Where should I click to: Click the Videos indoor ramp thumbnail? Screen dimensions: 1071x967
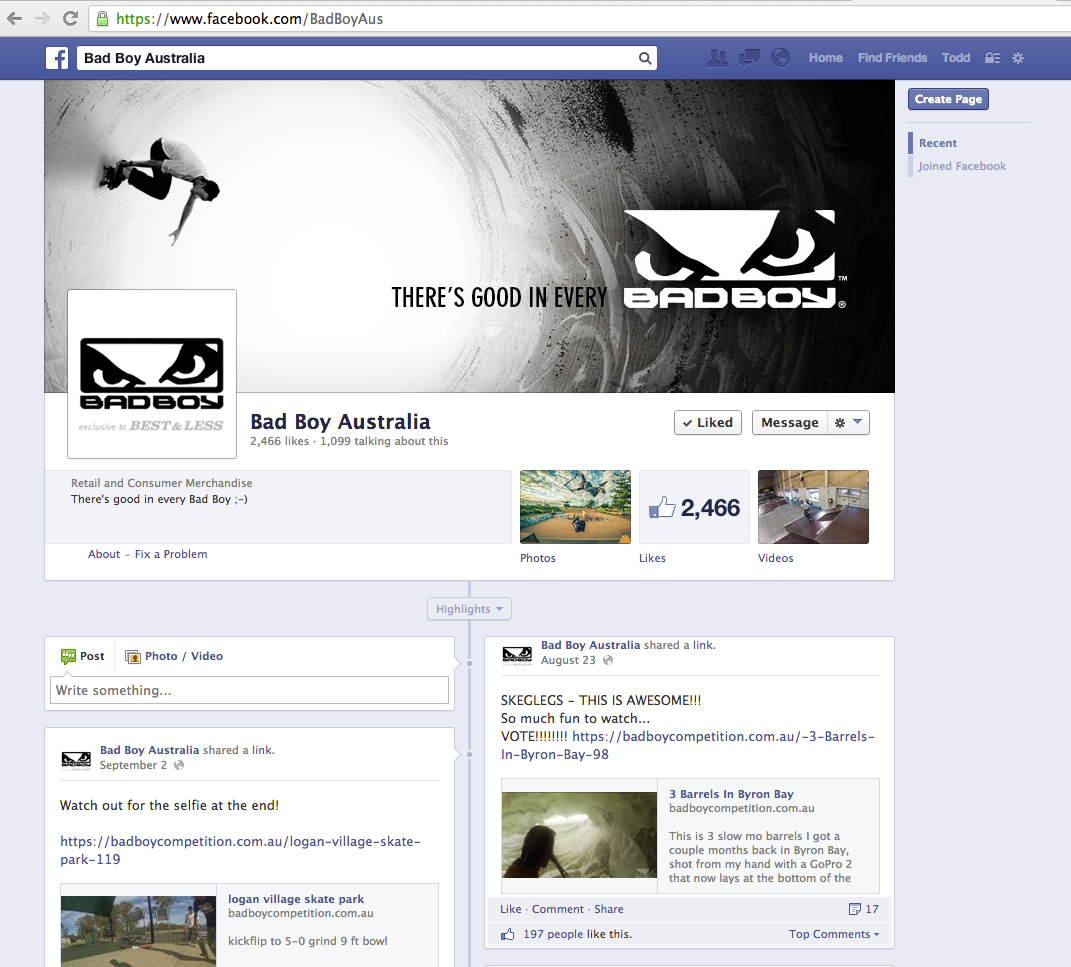813,507
